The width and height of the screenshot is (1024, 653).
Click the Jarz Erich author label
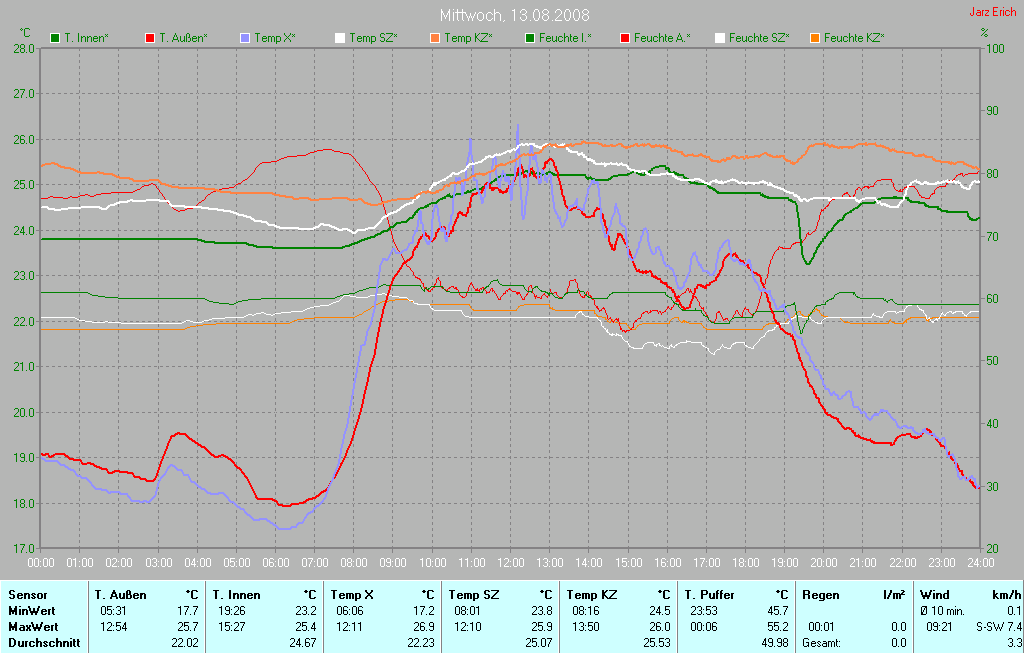tap(995, 13)
